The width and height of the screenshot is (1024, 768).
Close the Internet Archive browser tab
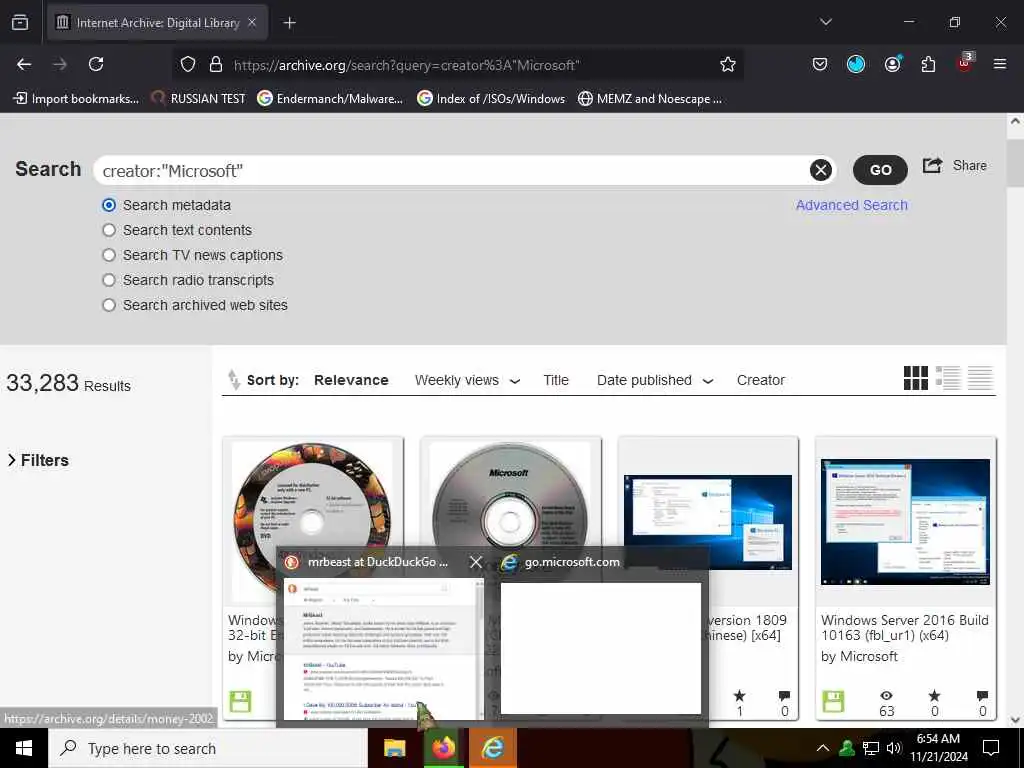click(252, 23)
